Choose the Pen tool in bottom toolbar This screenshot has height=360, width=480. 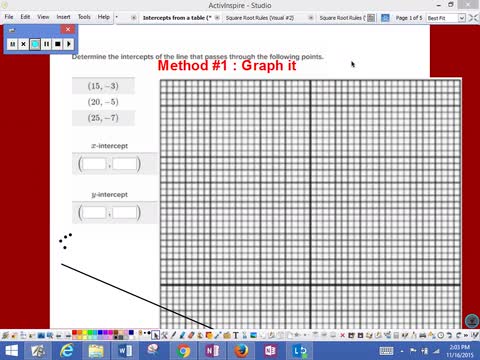(x=173, y=335)
